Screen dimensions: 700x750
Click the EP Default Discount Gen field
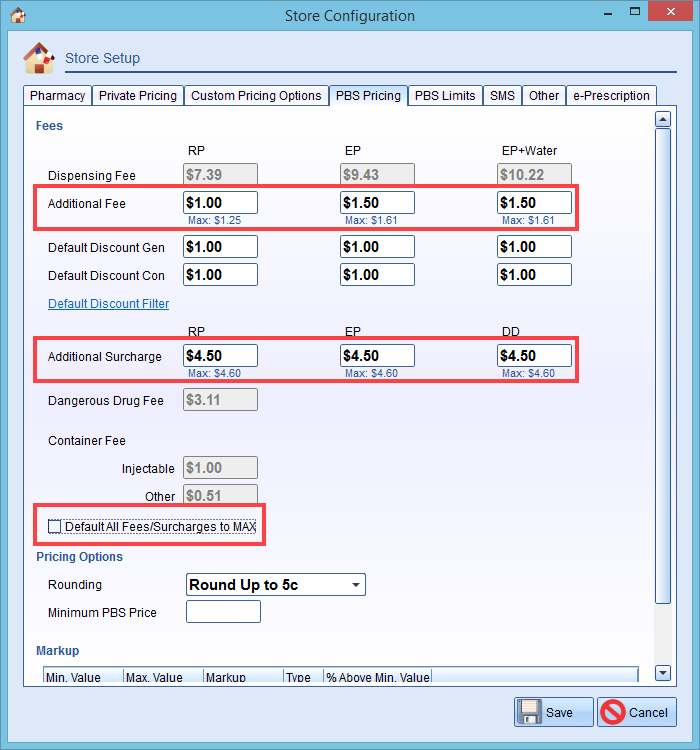(377, 247)
